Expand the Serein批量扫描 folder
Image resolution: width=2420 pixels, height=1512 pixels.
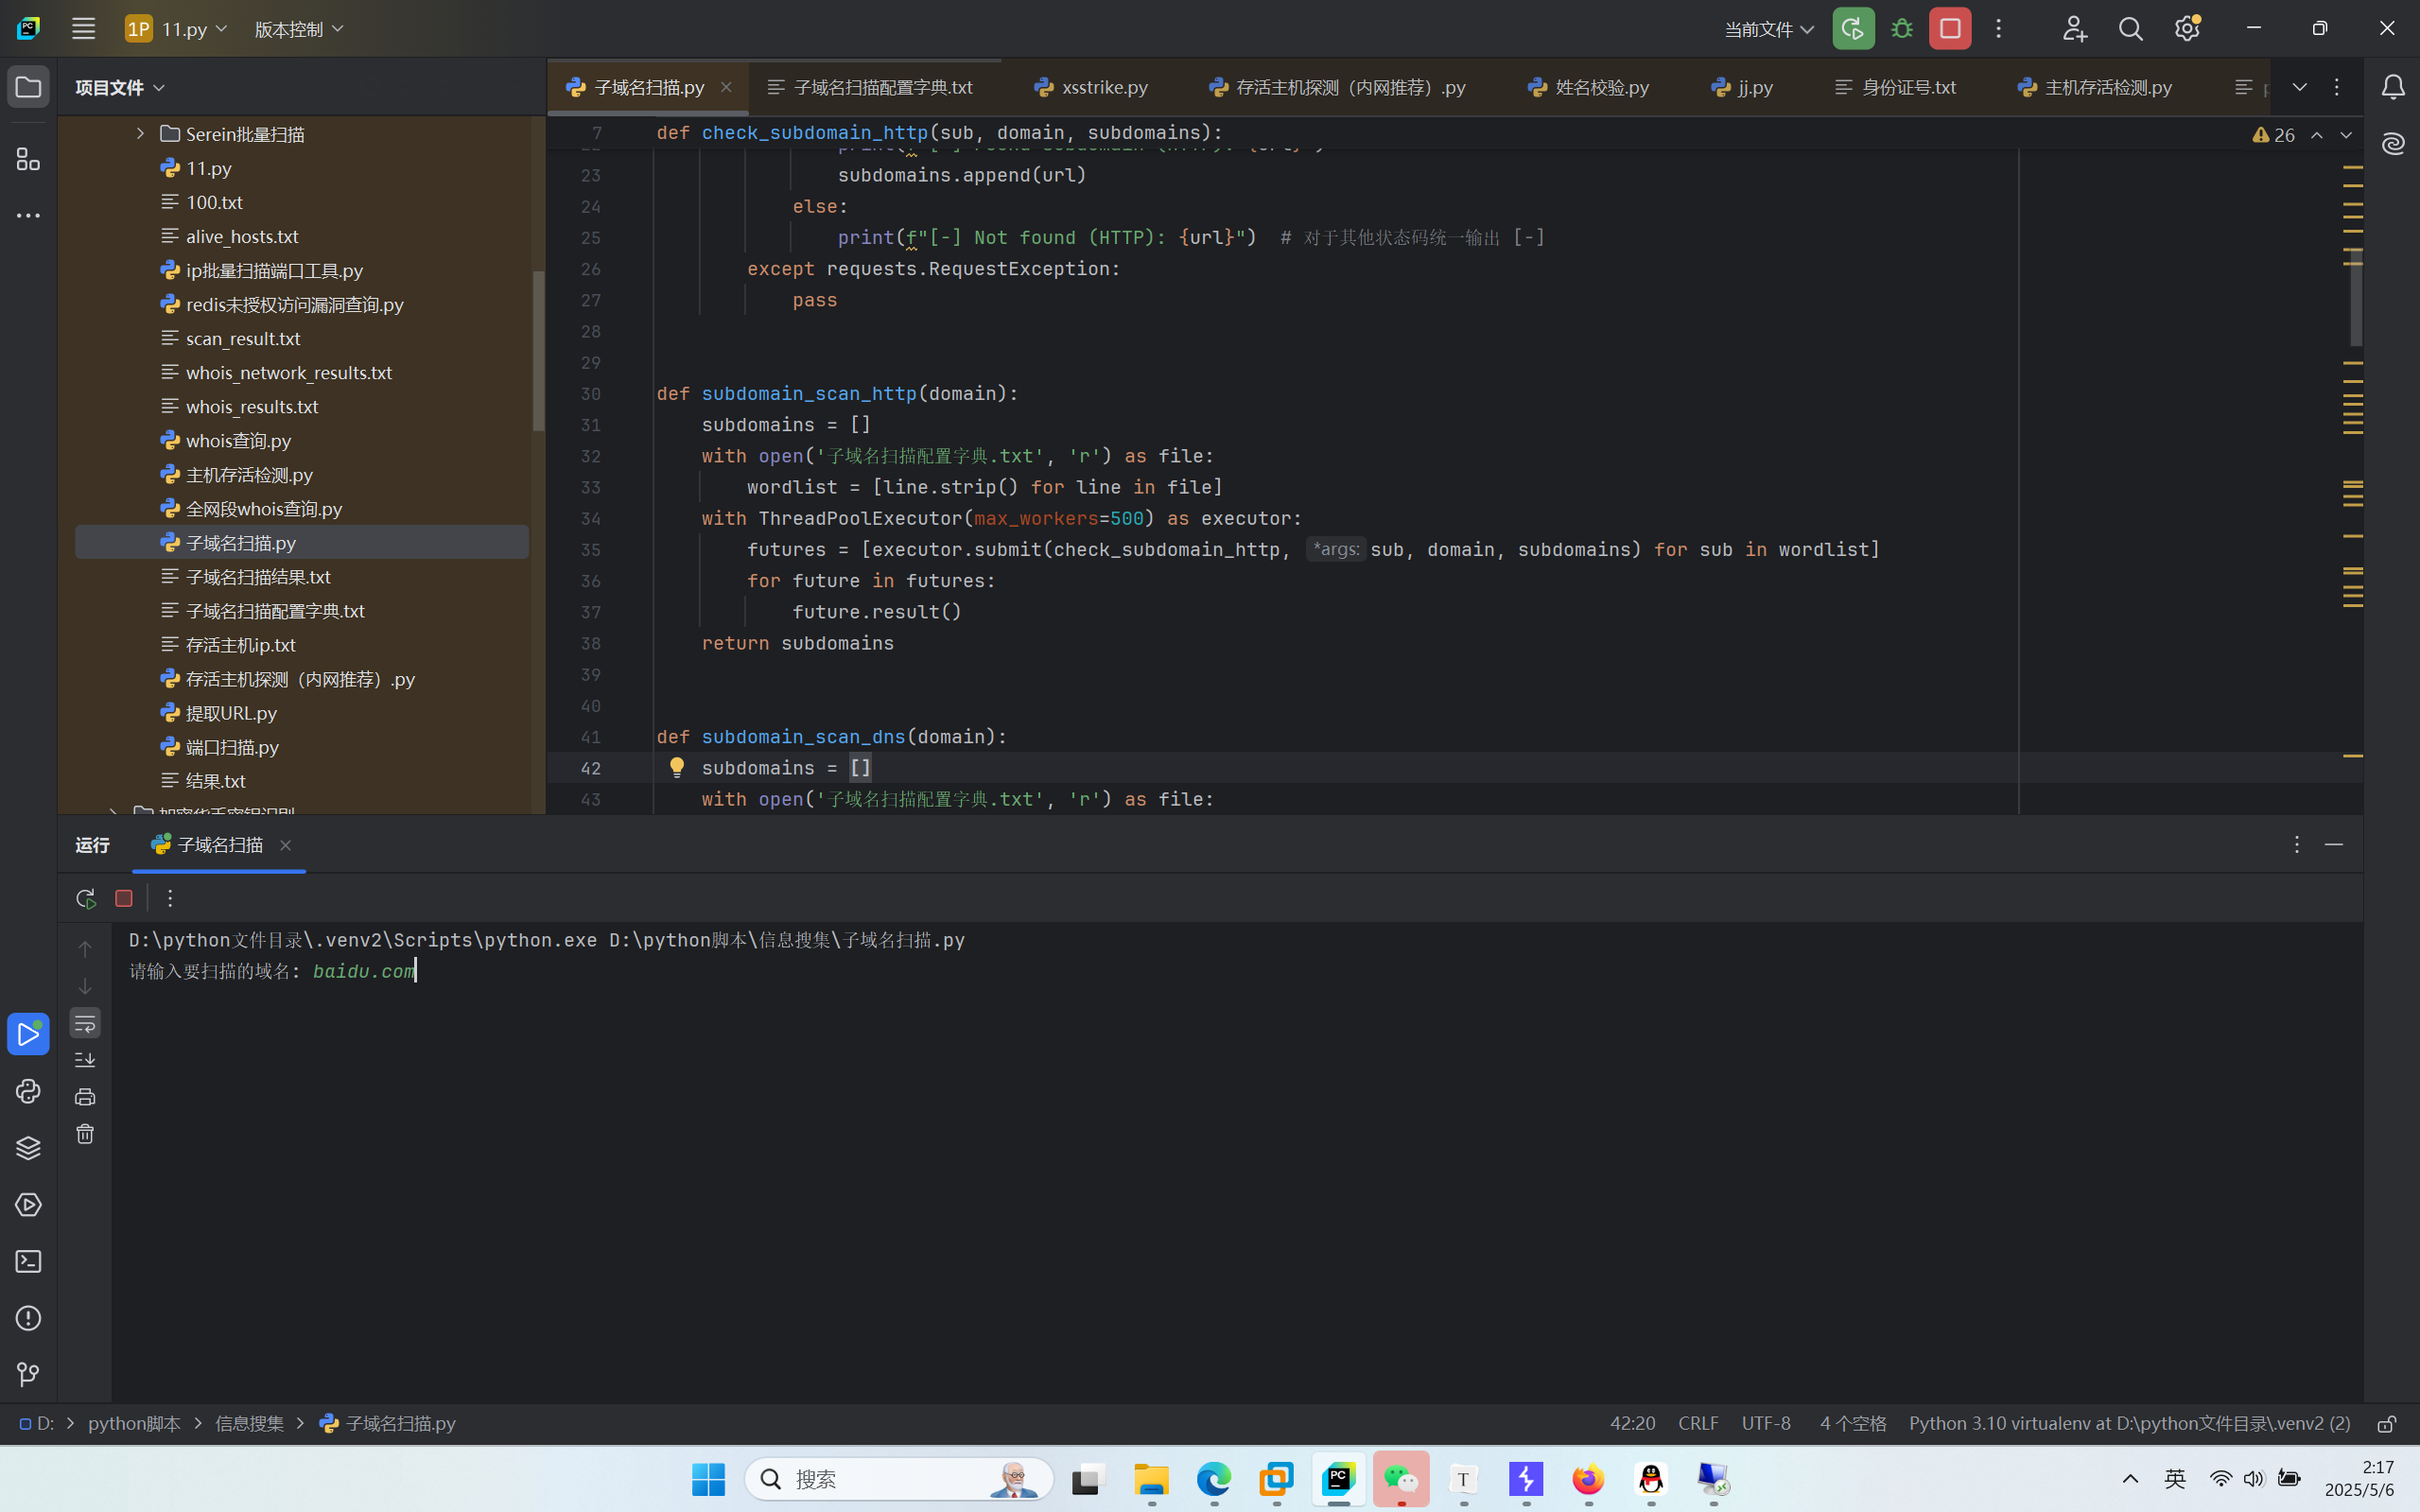pos(140,133)
